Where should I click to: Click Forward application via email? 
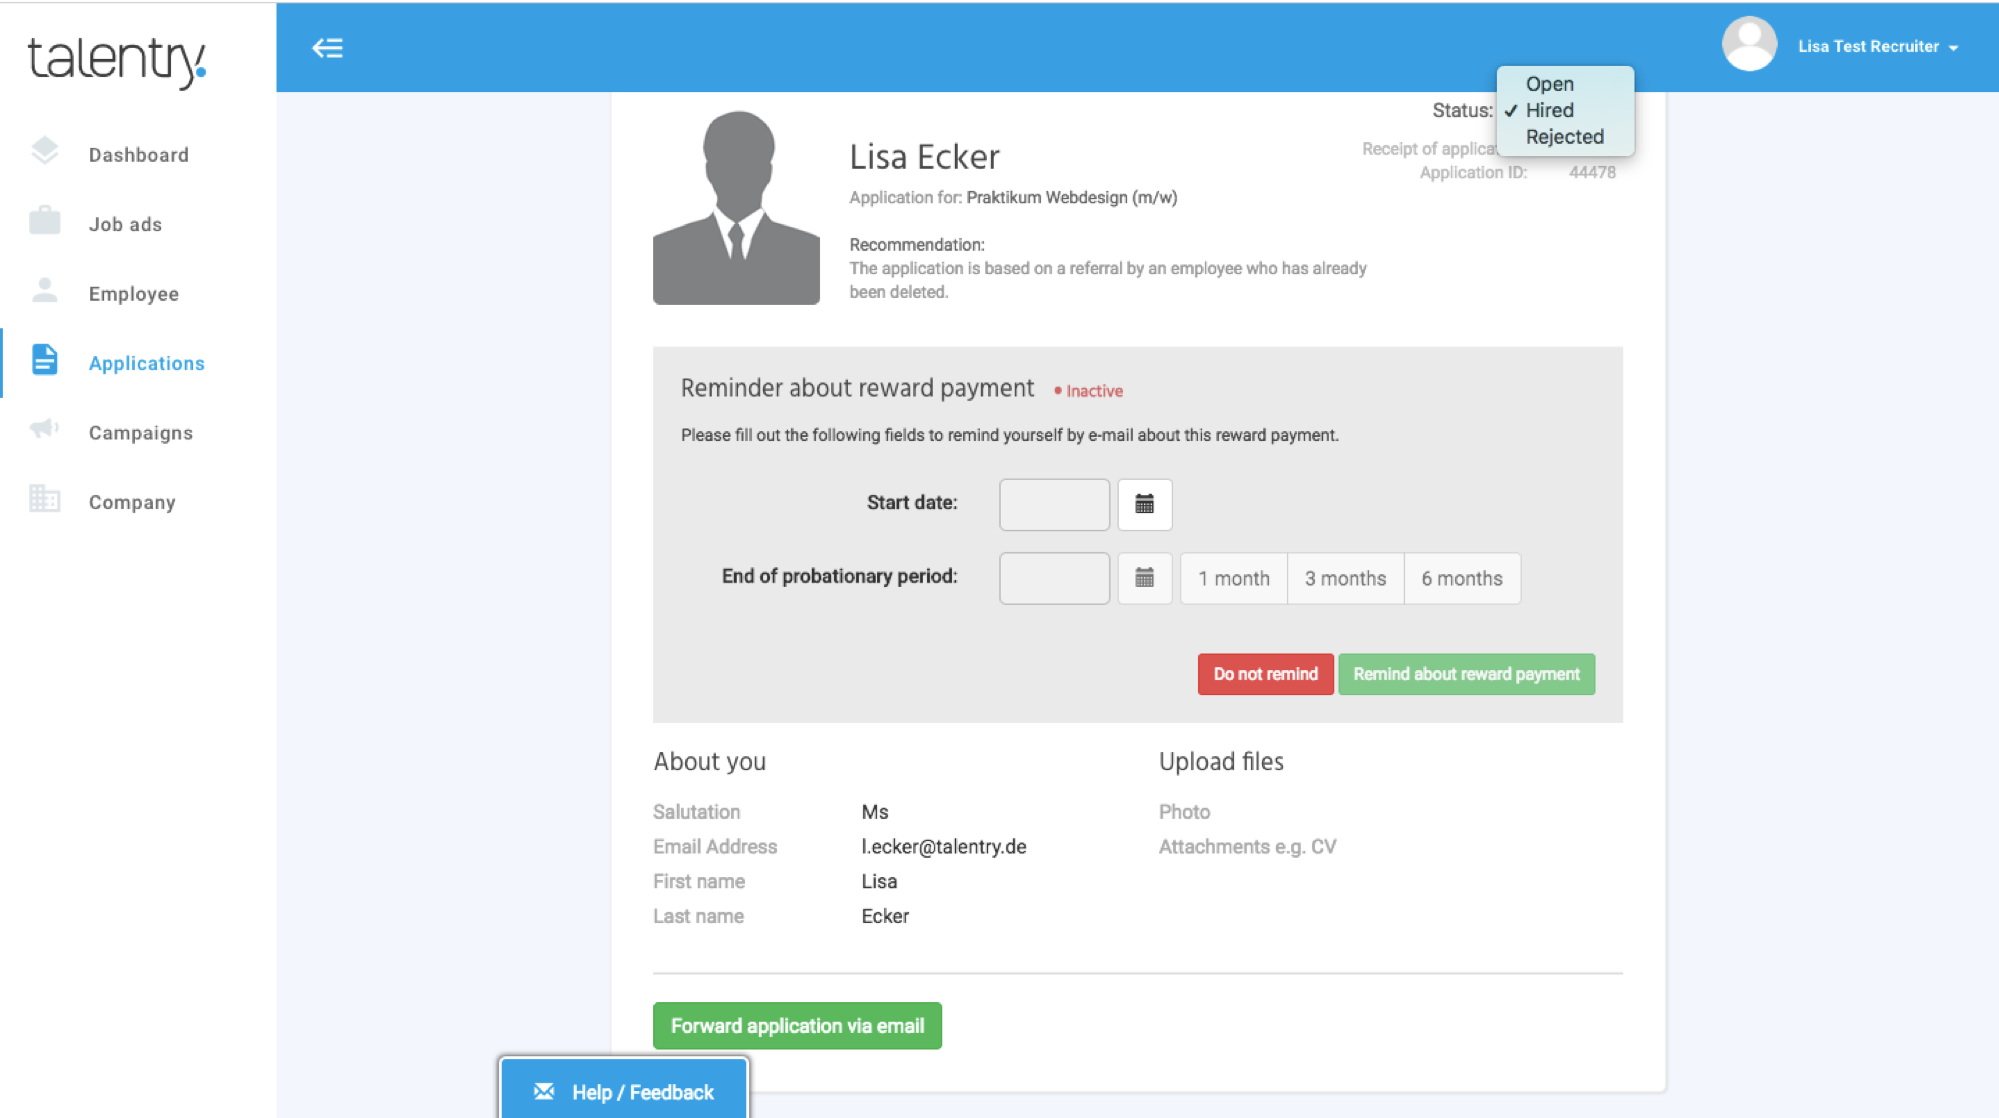pyautogui.click(x=797, y=1026)
